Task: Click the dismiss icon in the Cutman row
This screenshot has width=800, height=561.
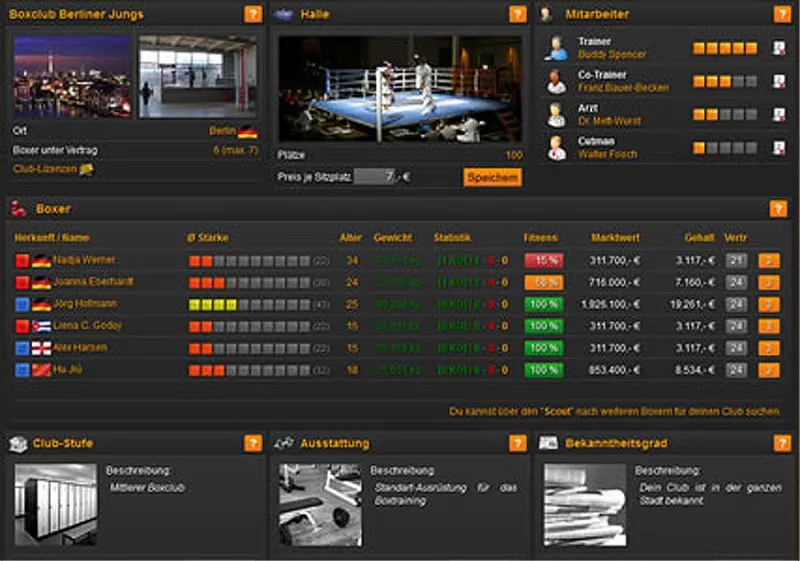Action: 779,148
